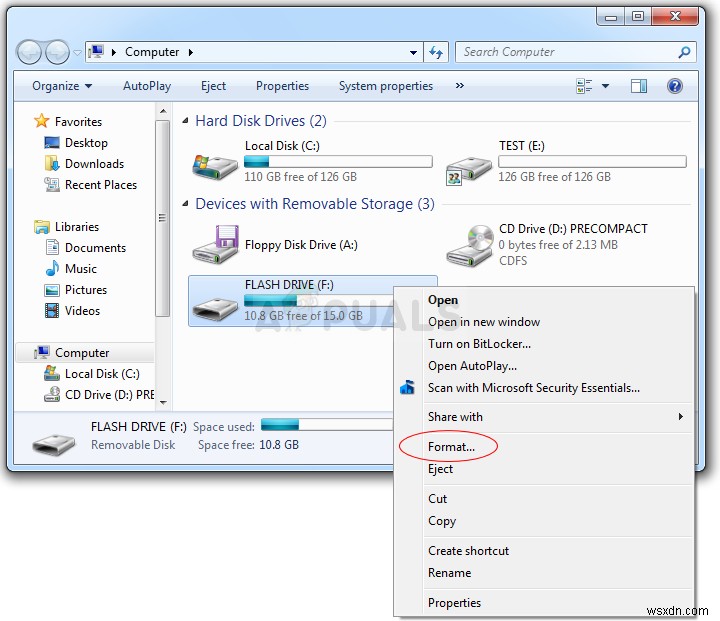The width and height of the screenshot is (720, 621).
Task: Click the refresh icon beside address bar
Action: [436, 52]
